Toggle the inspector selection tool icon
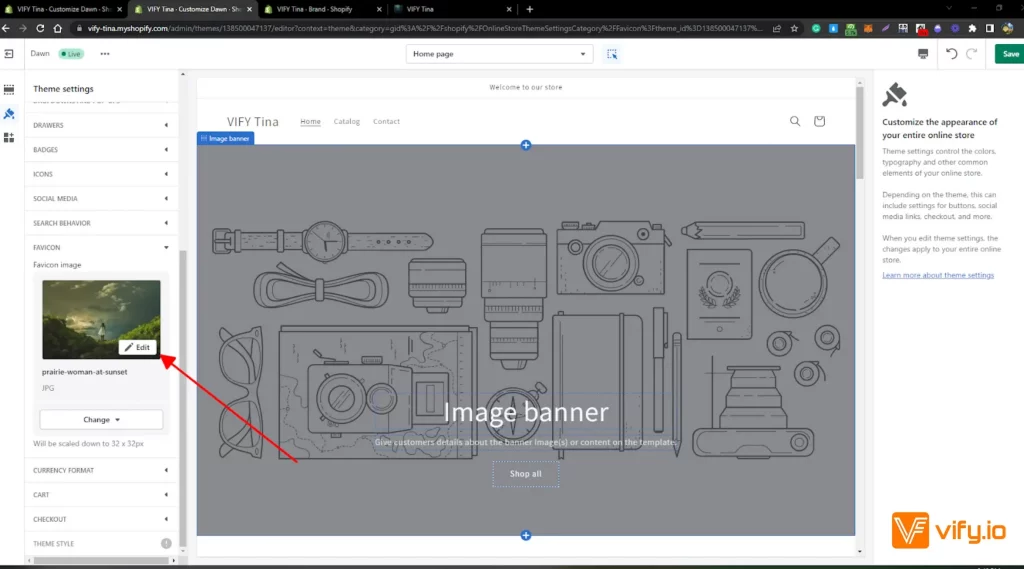The image size is (1024, 569). [x=612, y=54]
